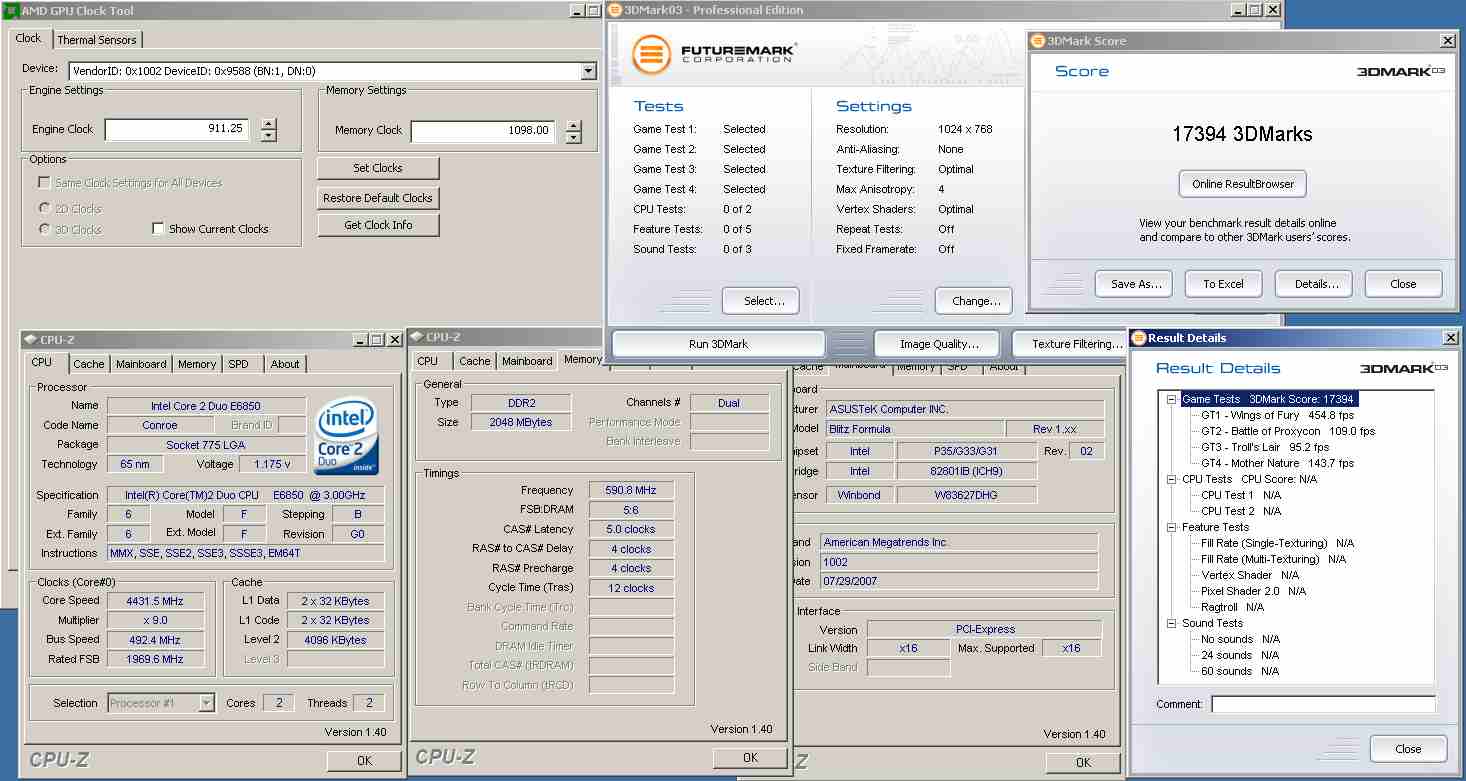Open Memory tab in left CPU-Z window

pyautogui.click(x=197, y=364)
